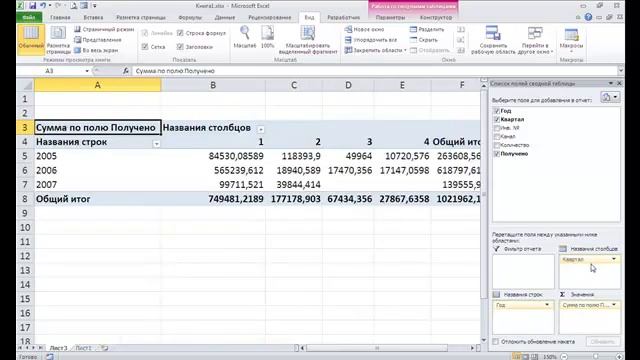Open Представления custom views
Viewport: 640px width, 360px height.
98,40
